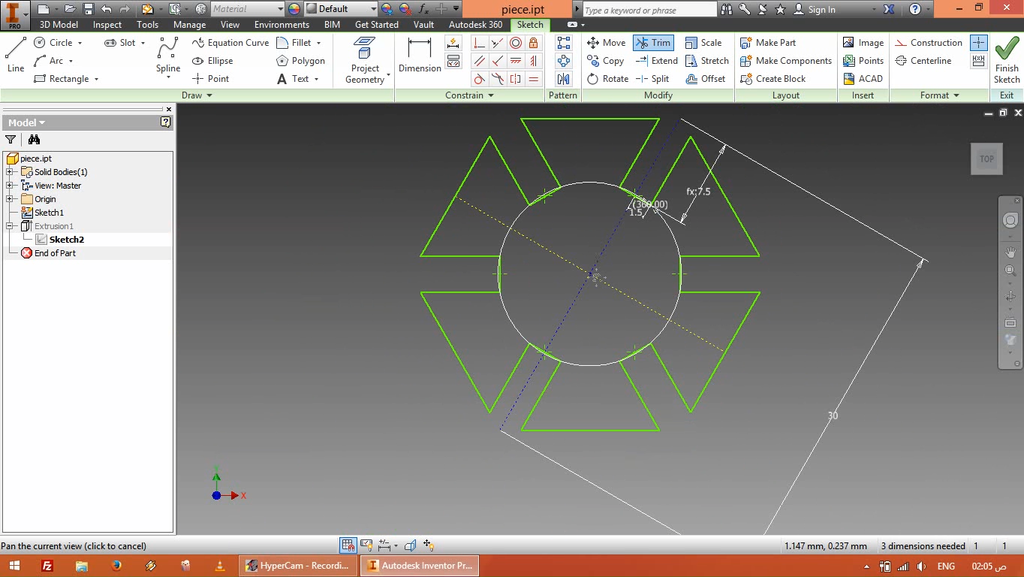This screenshot has width=1024, height=577.
Task: Apply Tangent constraint
Action: click(479, 79)
